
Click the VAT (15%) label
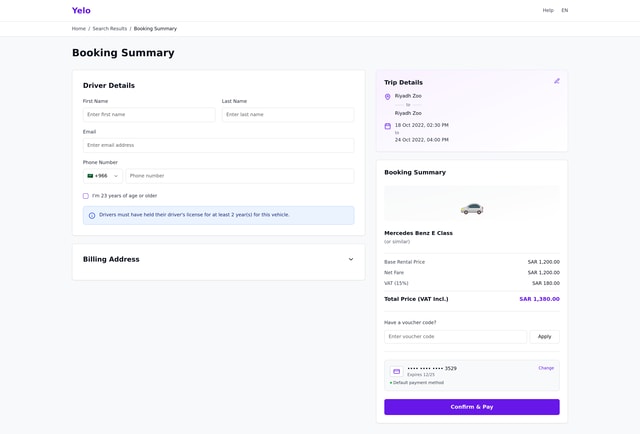(x=396, y=283)
